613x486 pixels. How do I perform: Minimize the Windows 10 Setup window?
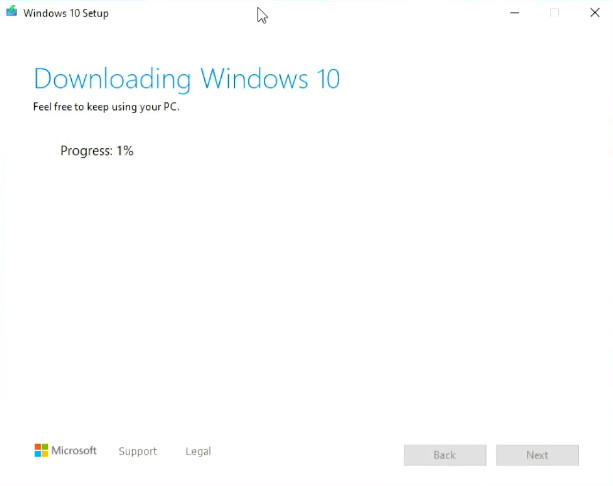click(514, 13)
